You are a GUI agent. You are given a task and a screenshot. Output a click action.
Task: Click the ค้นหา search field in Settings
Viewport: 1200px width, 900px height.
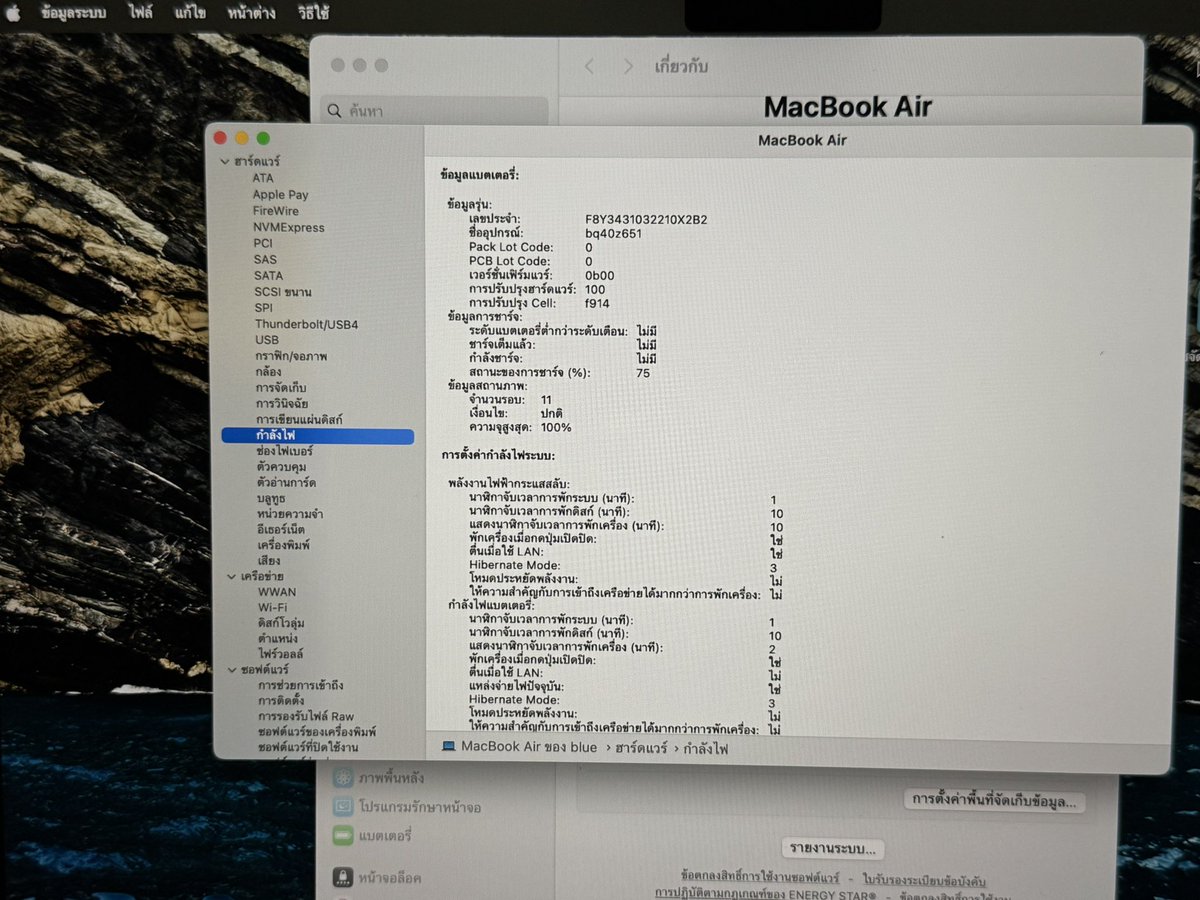tap(434, 111)
